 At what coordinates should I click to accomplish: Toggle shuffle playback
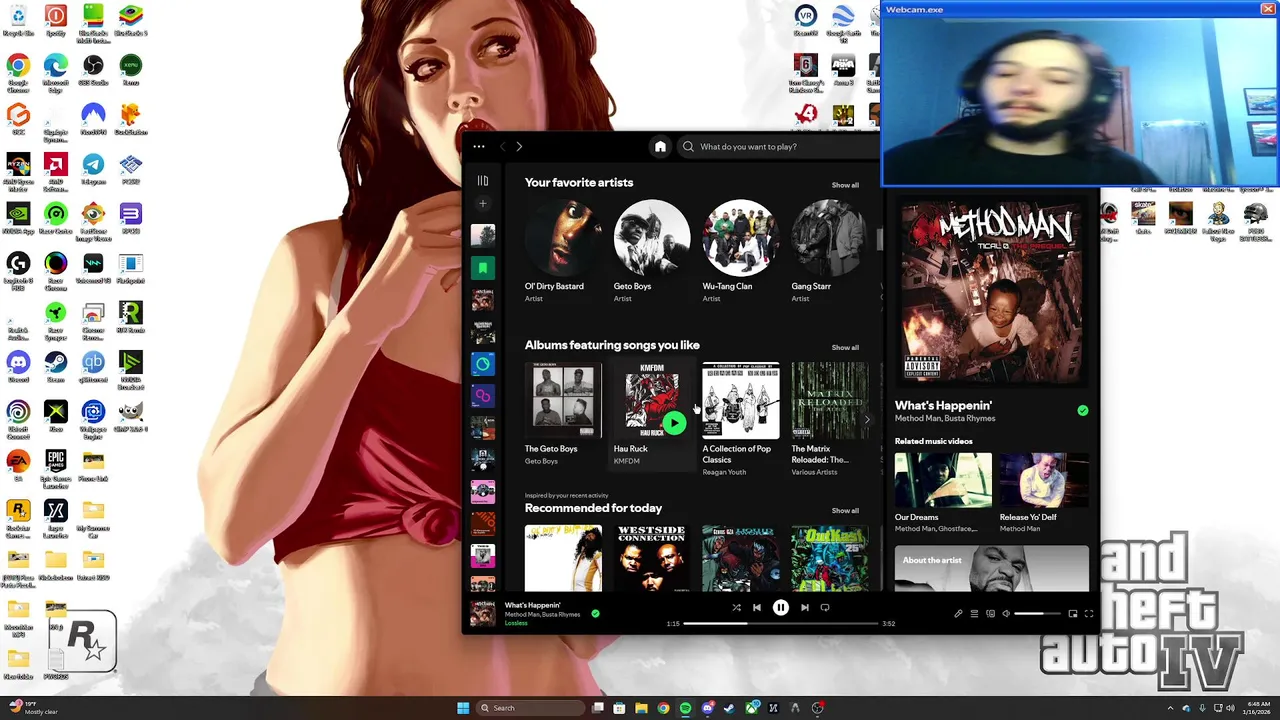(736, 607)
